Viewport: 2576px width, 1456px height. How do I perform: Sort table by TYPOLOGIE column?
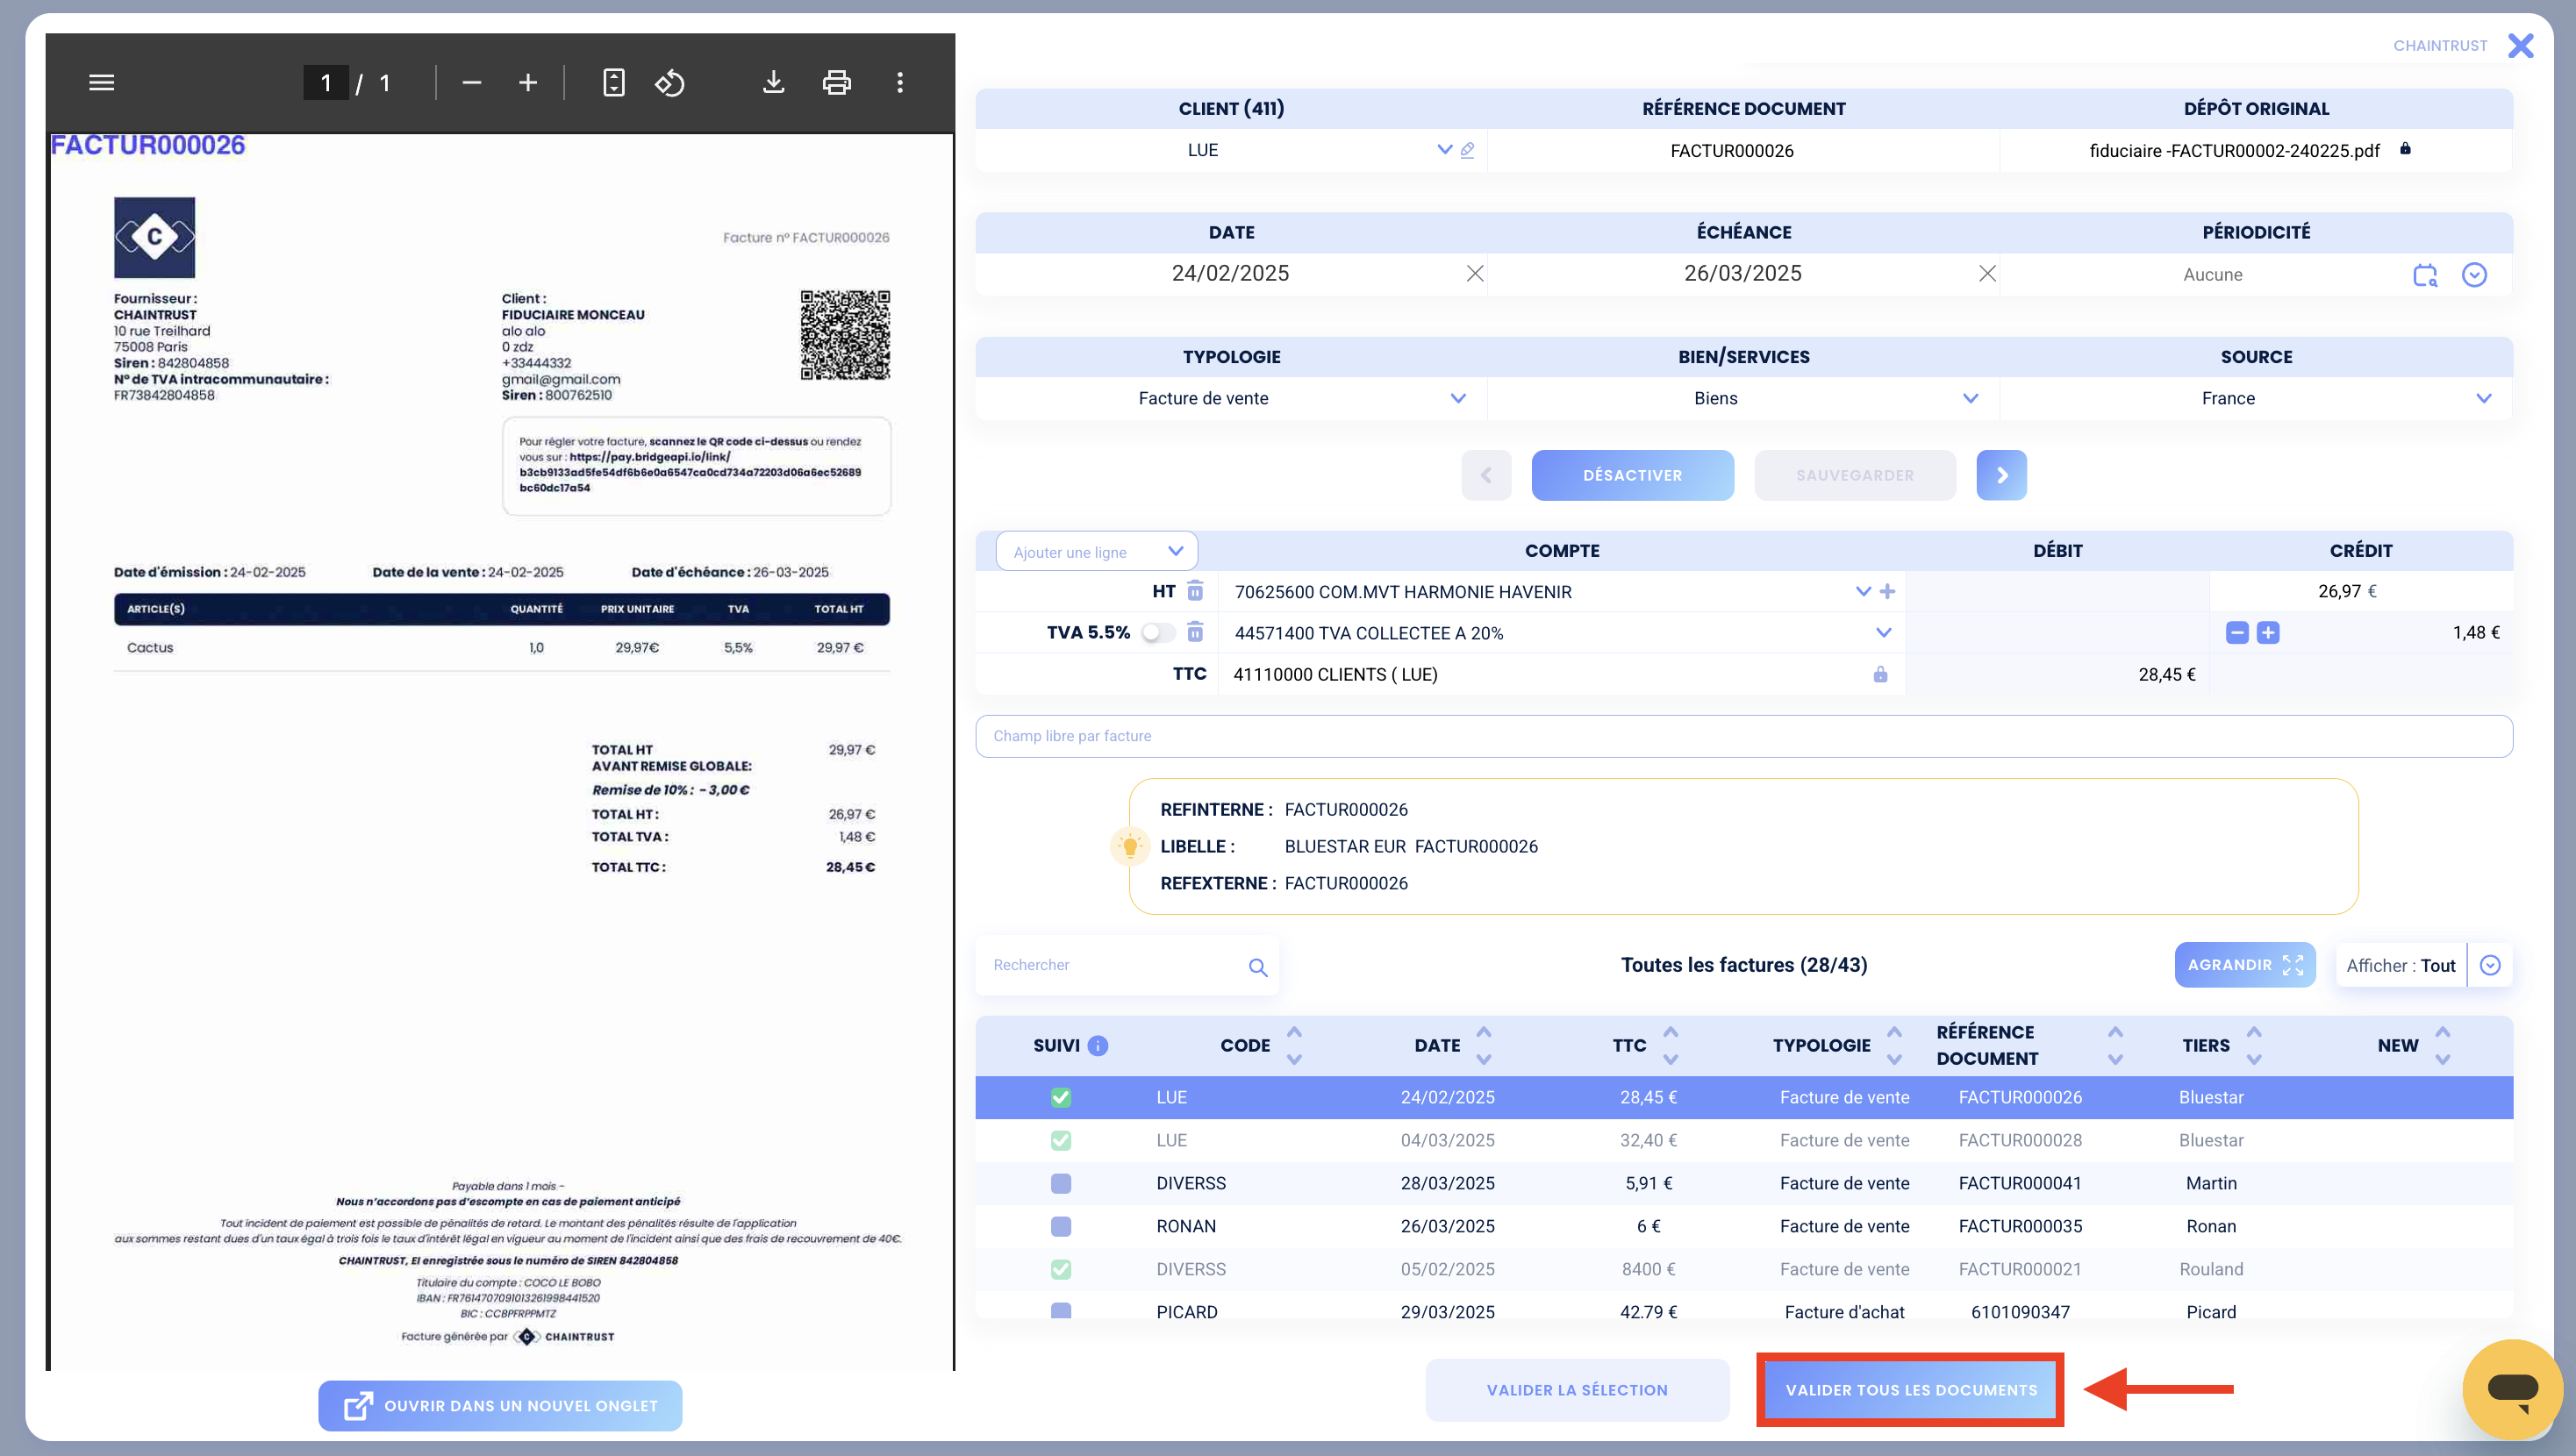click(1894, 1045)
